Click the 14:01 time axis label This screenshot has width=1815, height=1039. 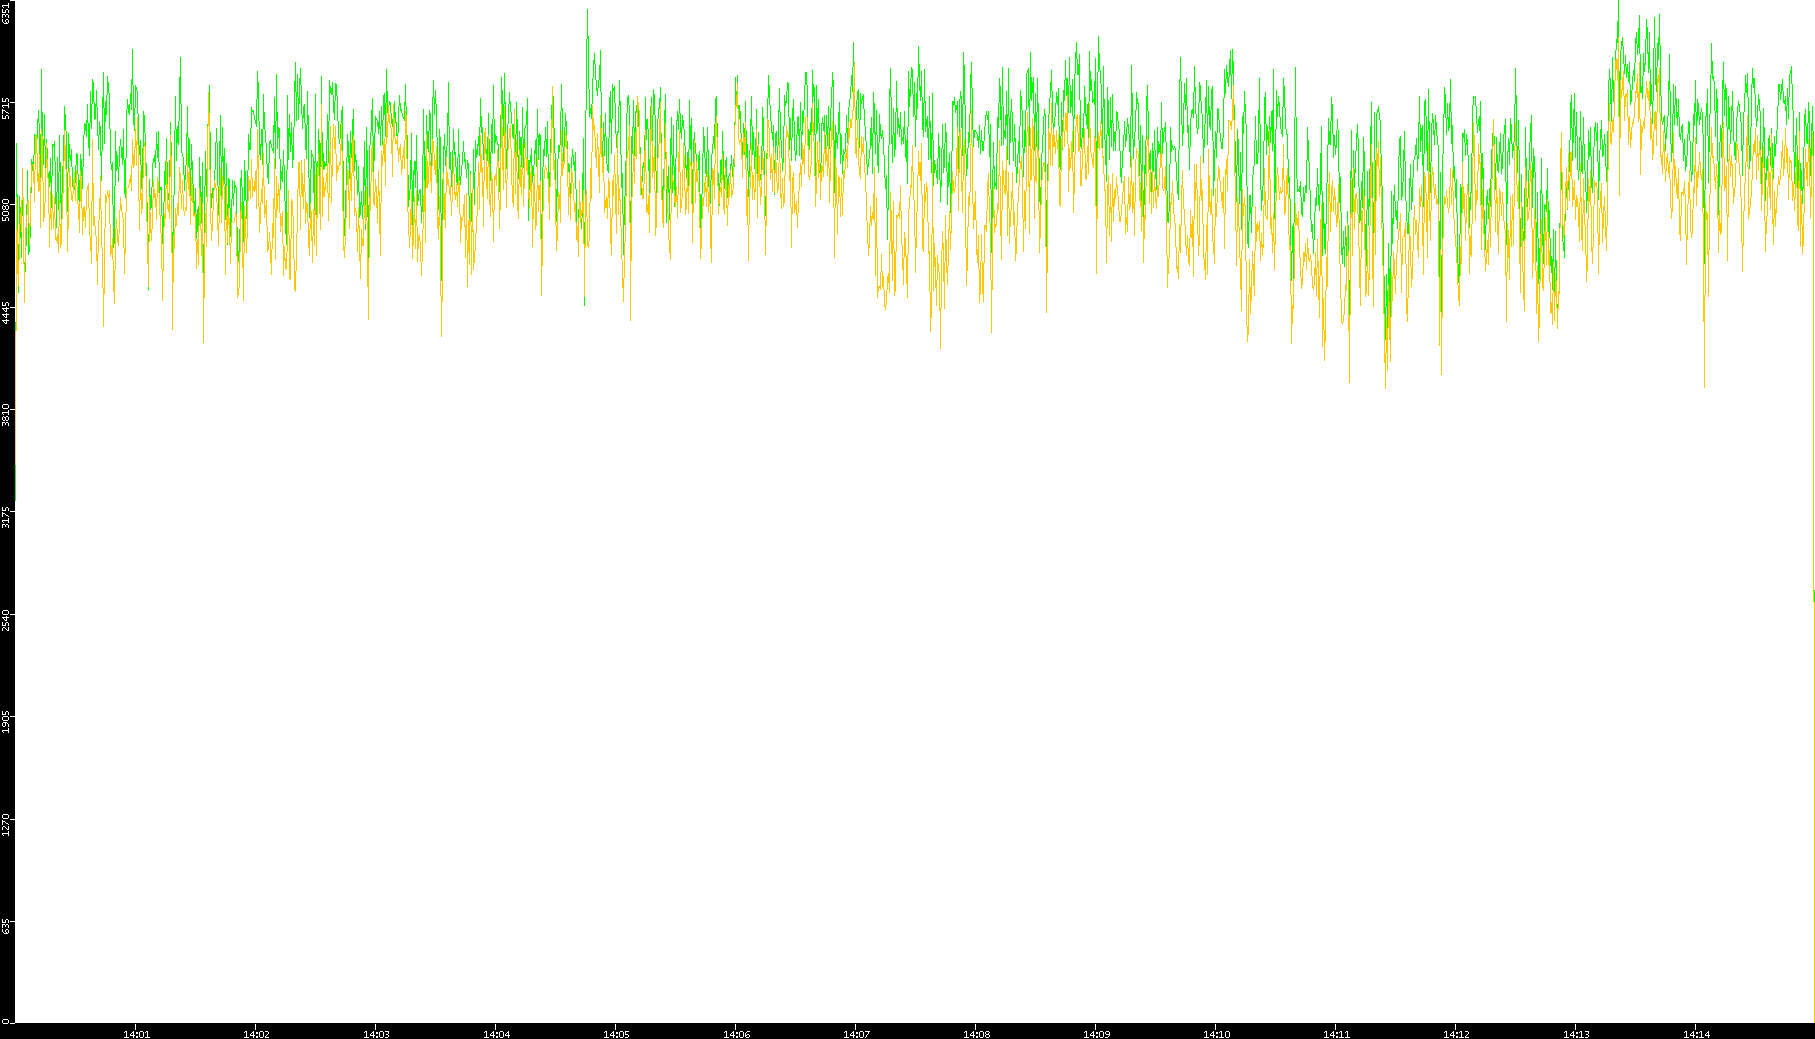click(x=136, y=1034)
